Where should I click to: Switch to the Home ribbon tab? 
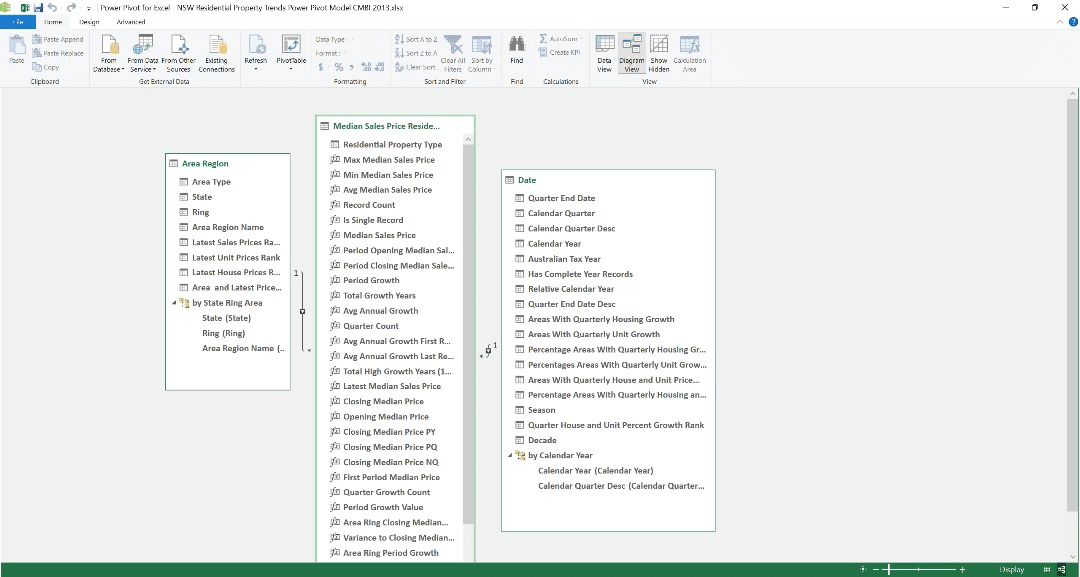coord(53,22)
